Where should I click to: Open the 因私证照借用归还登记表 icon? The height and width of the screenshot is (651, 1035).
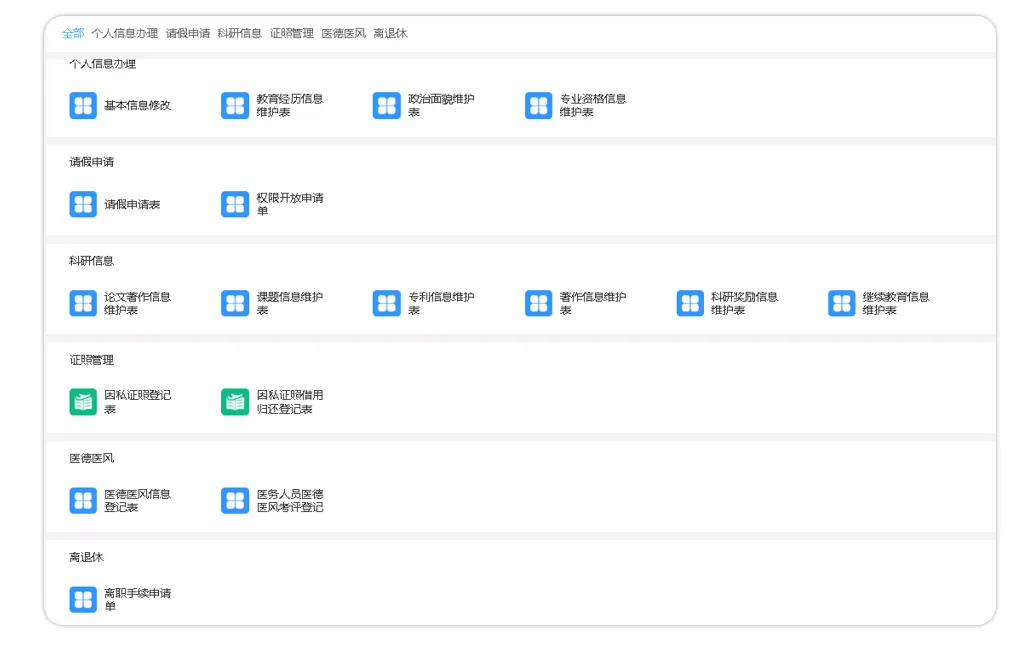pos(235,401)
